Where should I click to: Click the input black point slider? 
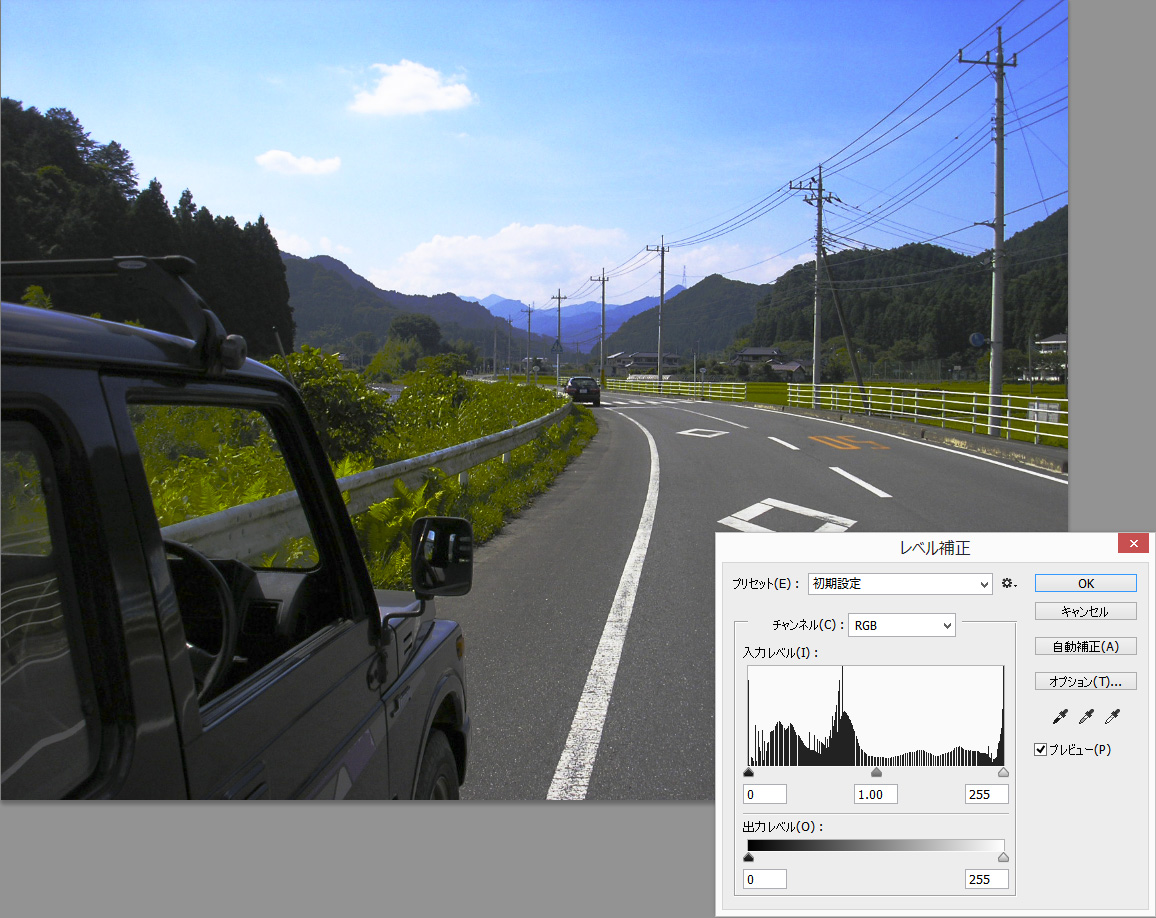pyautogui.click(x=748, y=772)
